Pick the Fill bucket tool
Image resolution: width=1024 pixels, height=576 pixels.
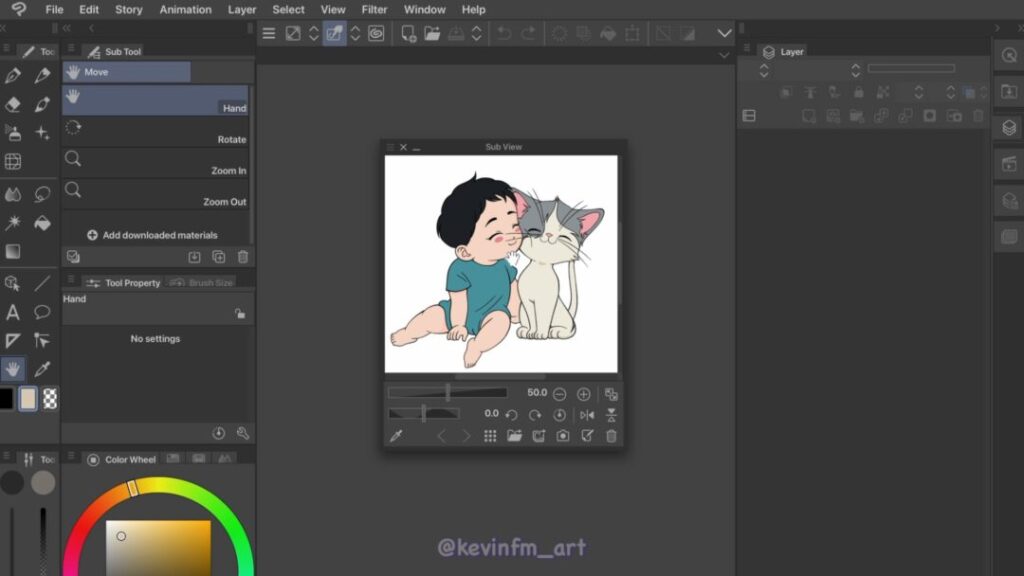(42, 222)
